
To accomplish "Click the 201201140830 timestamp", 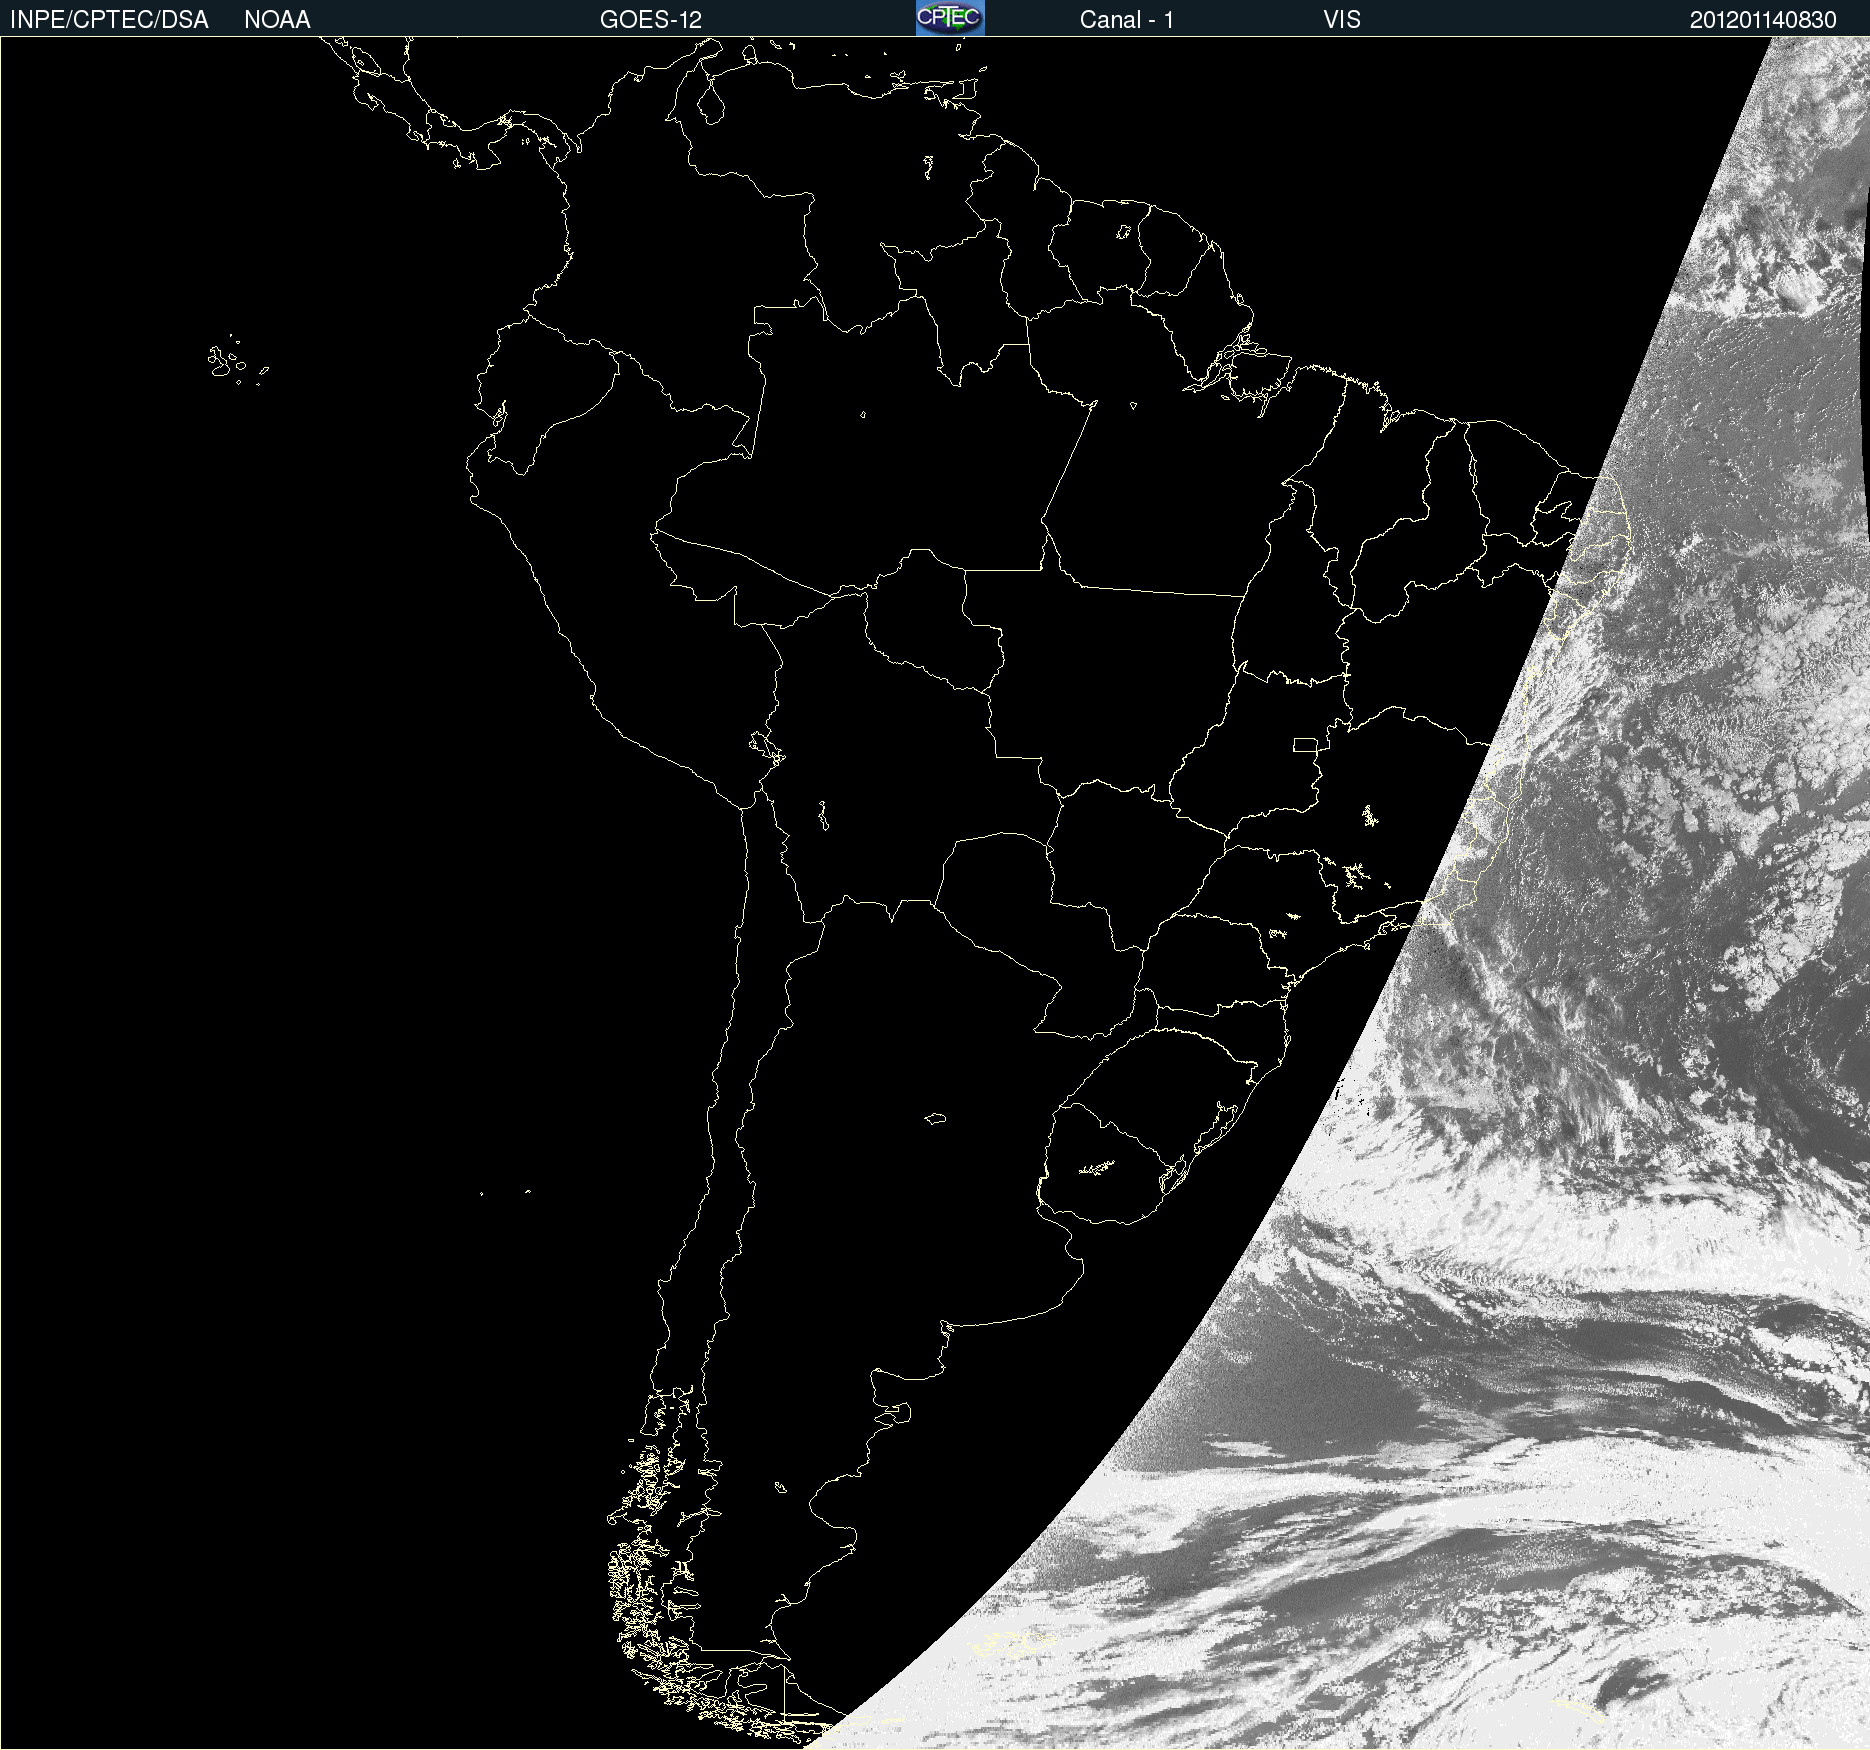I will pyautogui.click(x=1763, y=20).
